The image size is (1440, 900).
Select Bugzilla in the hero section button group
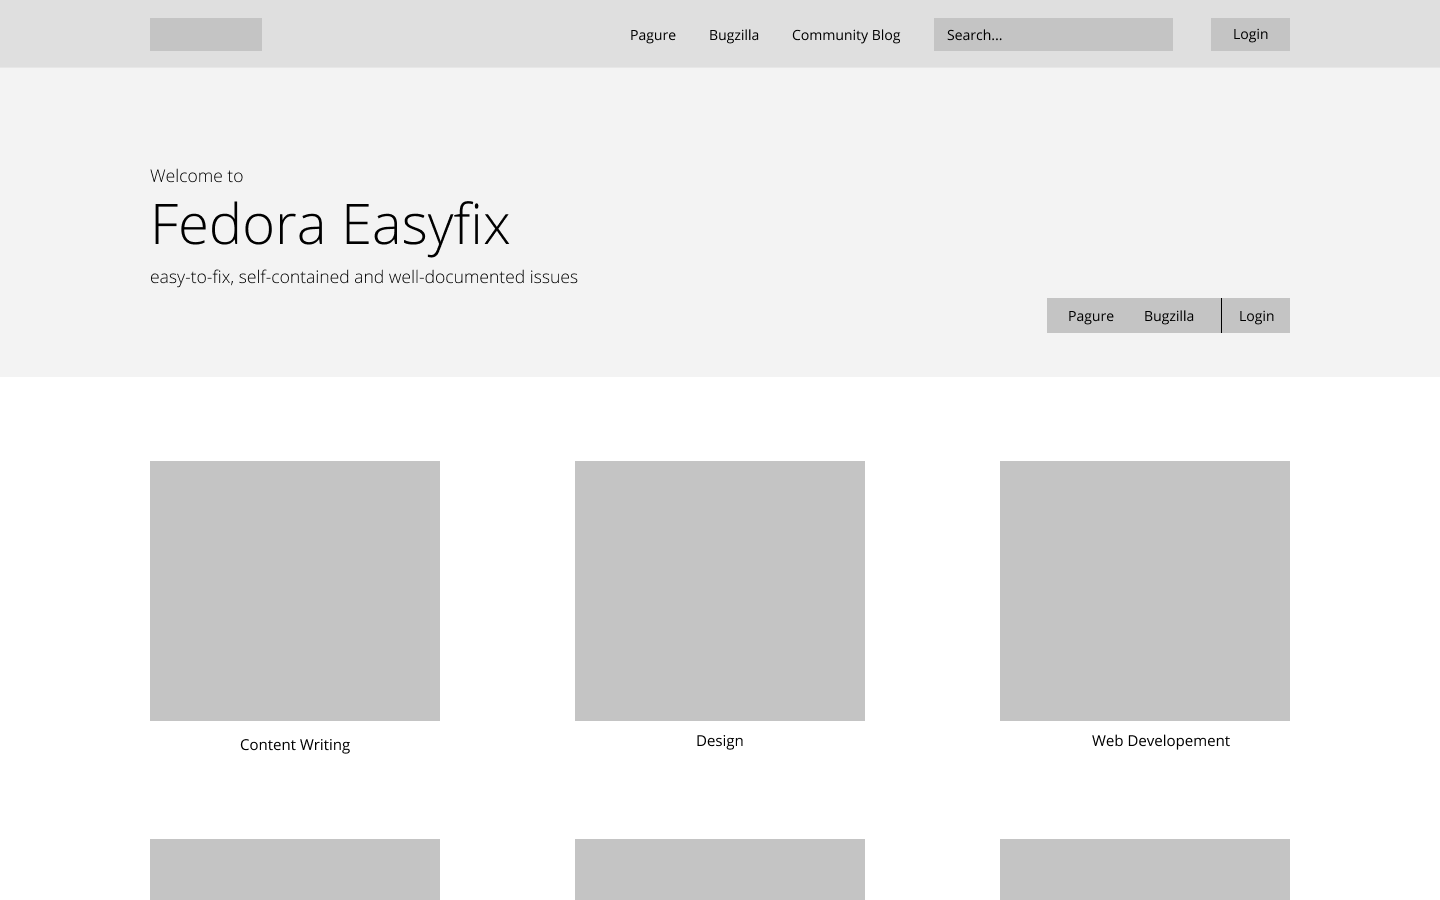pyautogui.click(x=1169, y=316)
